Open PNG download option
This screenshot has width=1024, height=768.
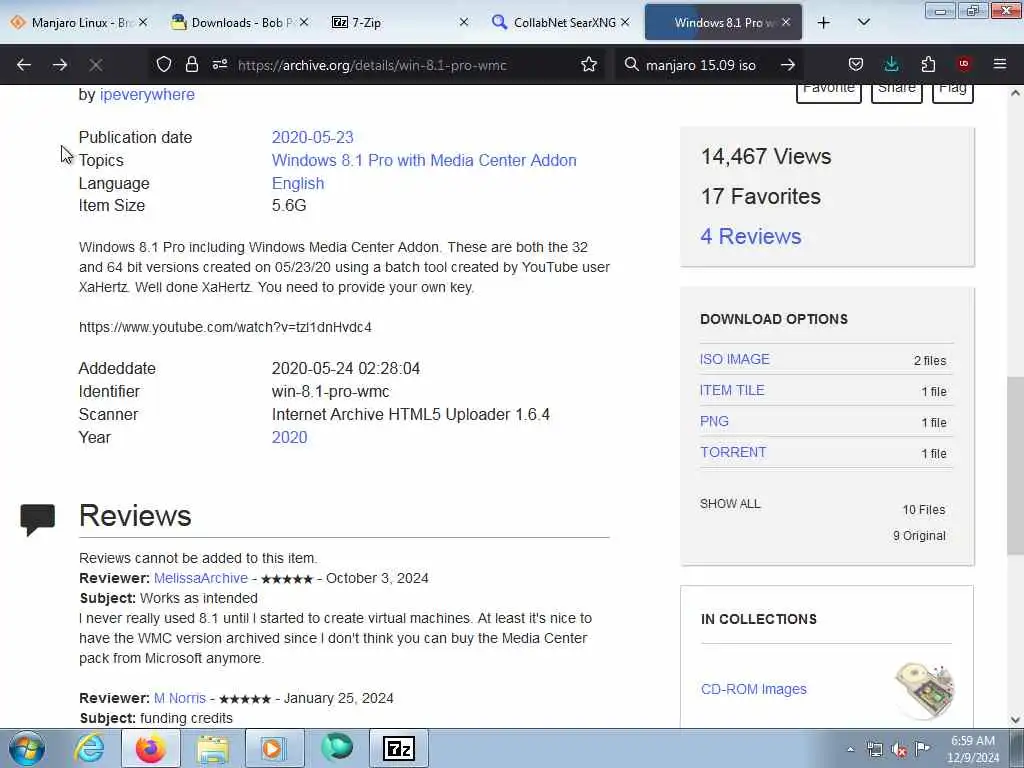tap(714, 422)
